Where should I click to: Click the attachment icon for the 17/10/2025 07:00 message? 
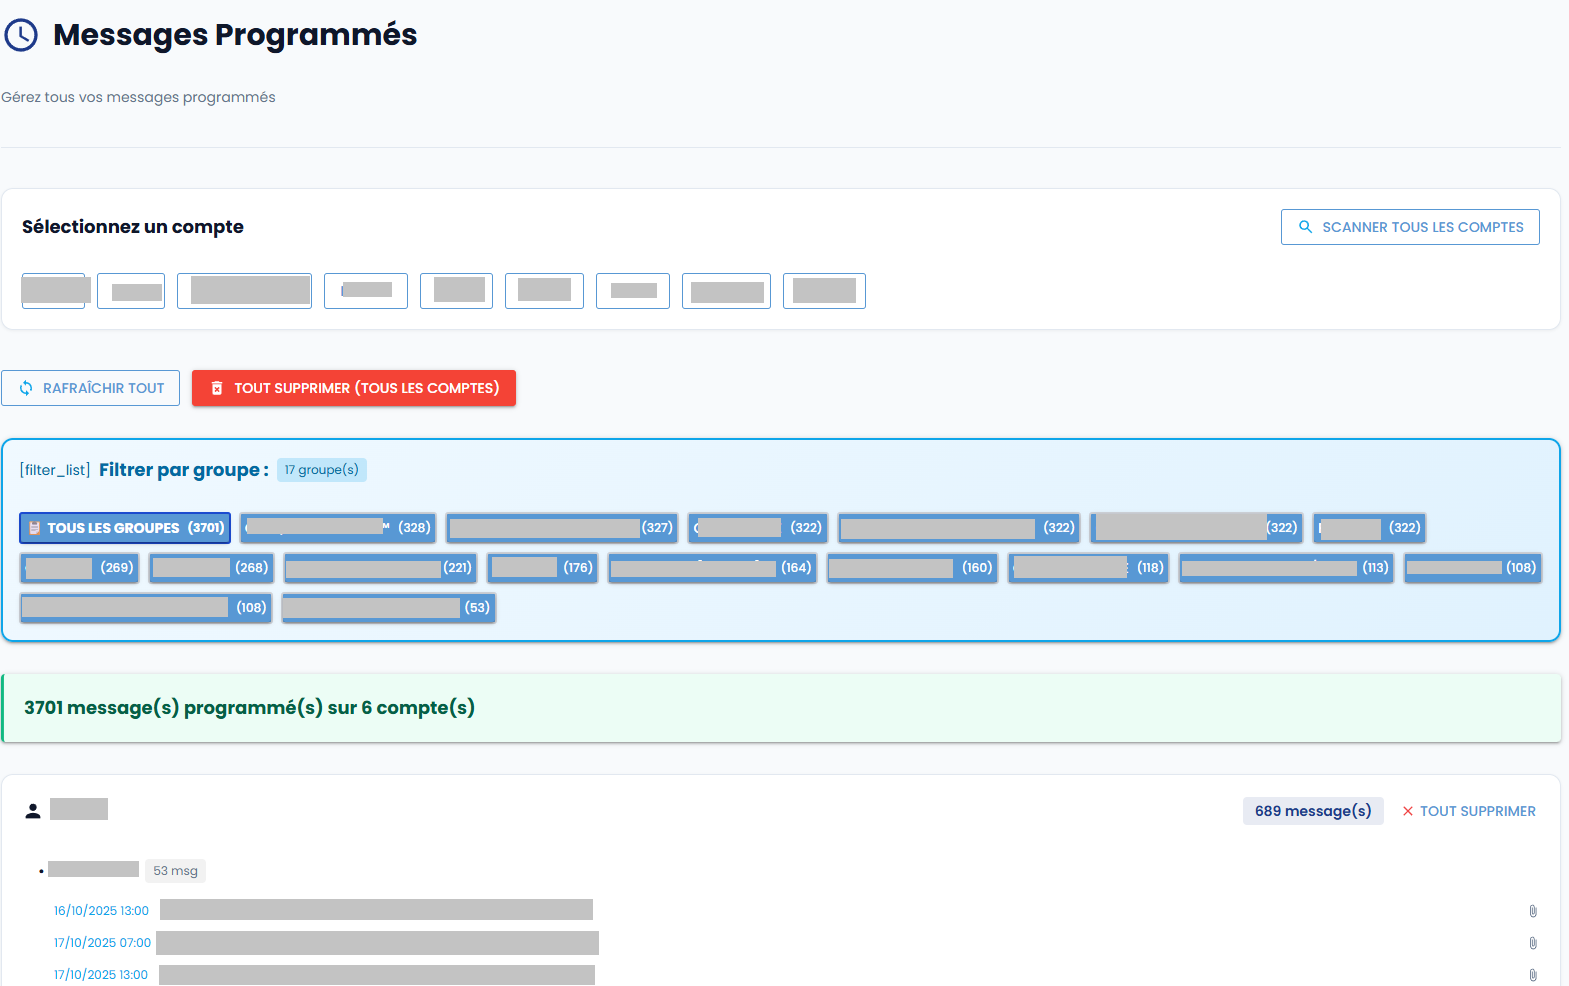tap(1532, 943)
